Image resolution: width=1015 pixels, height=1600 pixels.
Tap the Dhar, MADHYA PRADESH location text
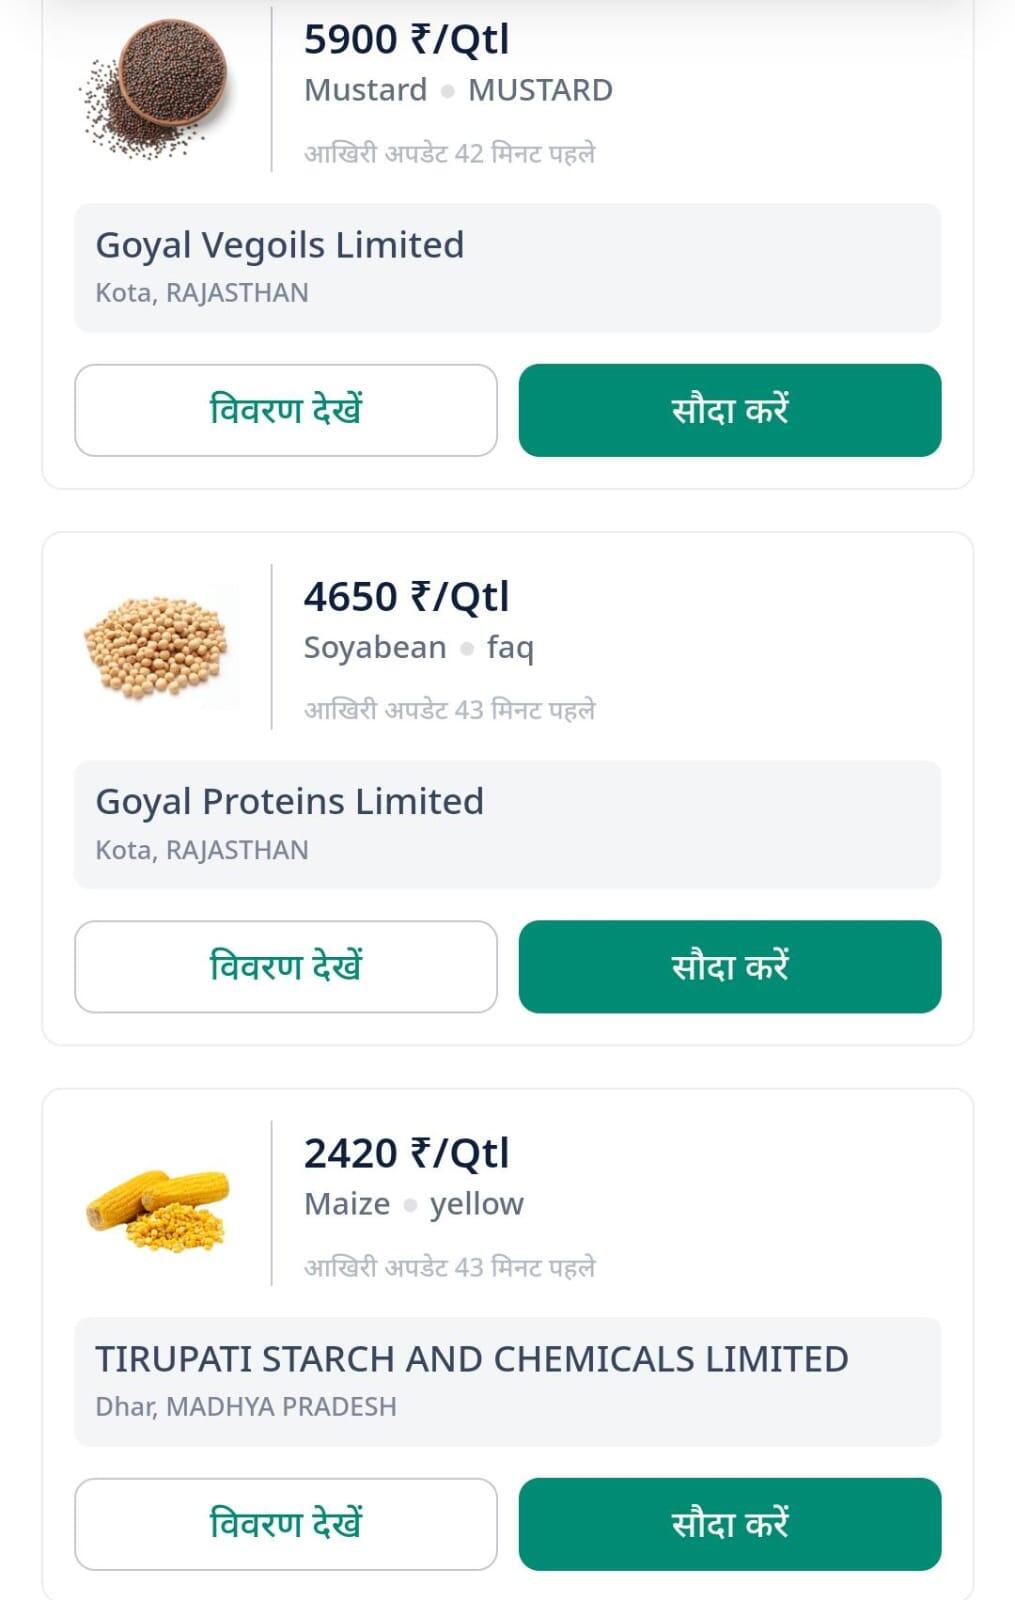[x=246, y=1407]
